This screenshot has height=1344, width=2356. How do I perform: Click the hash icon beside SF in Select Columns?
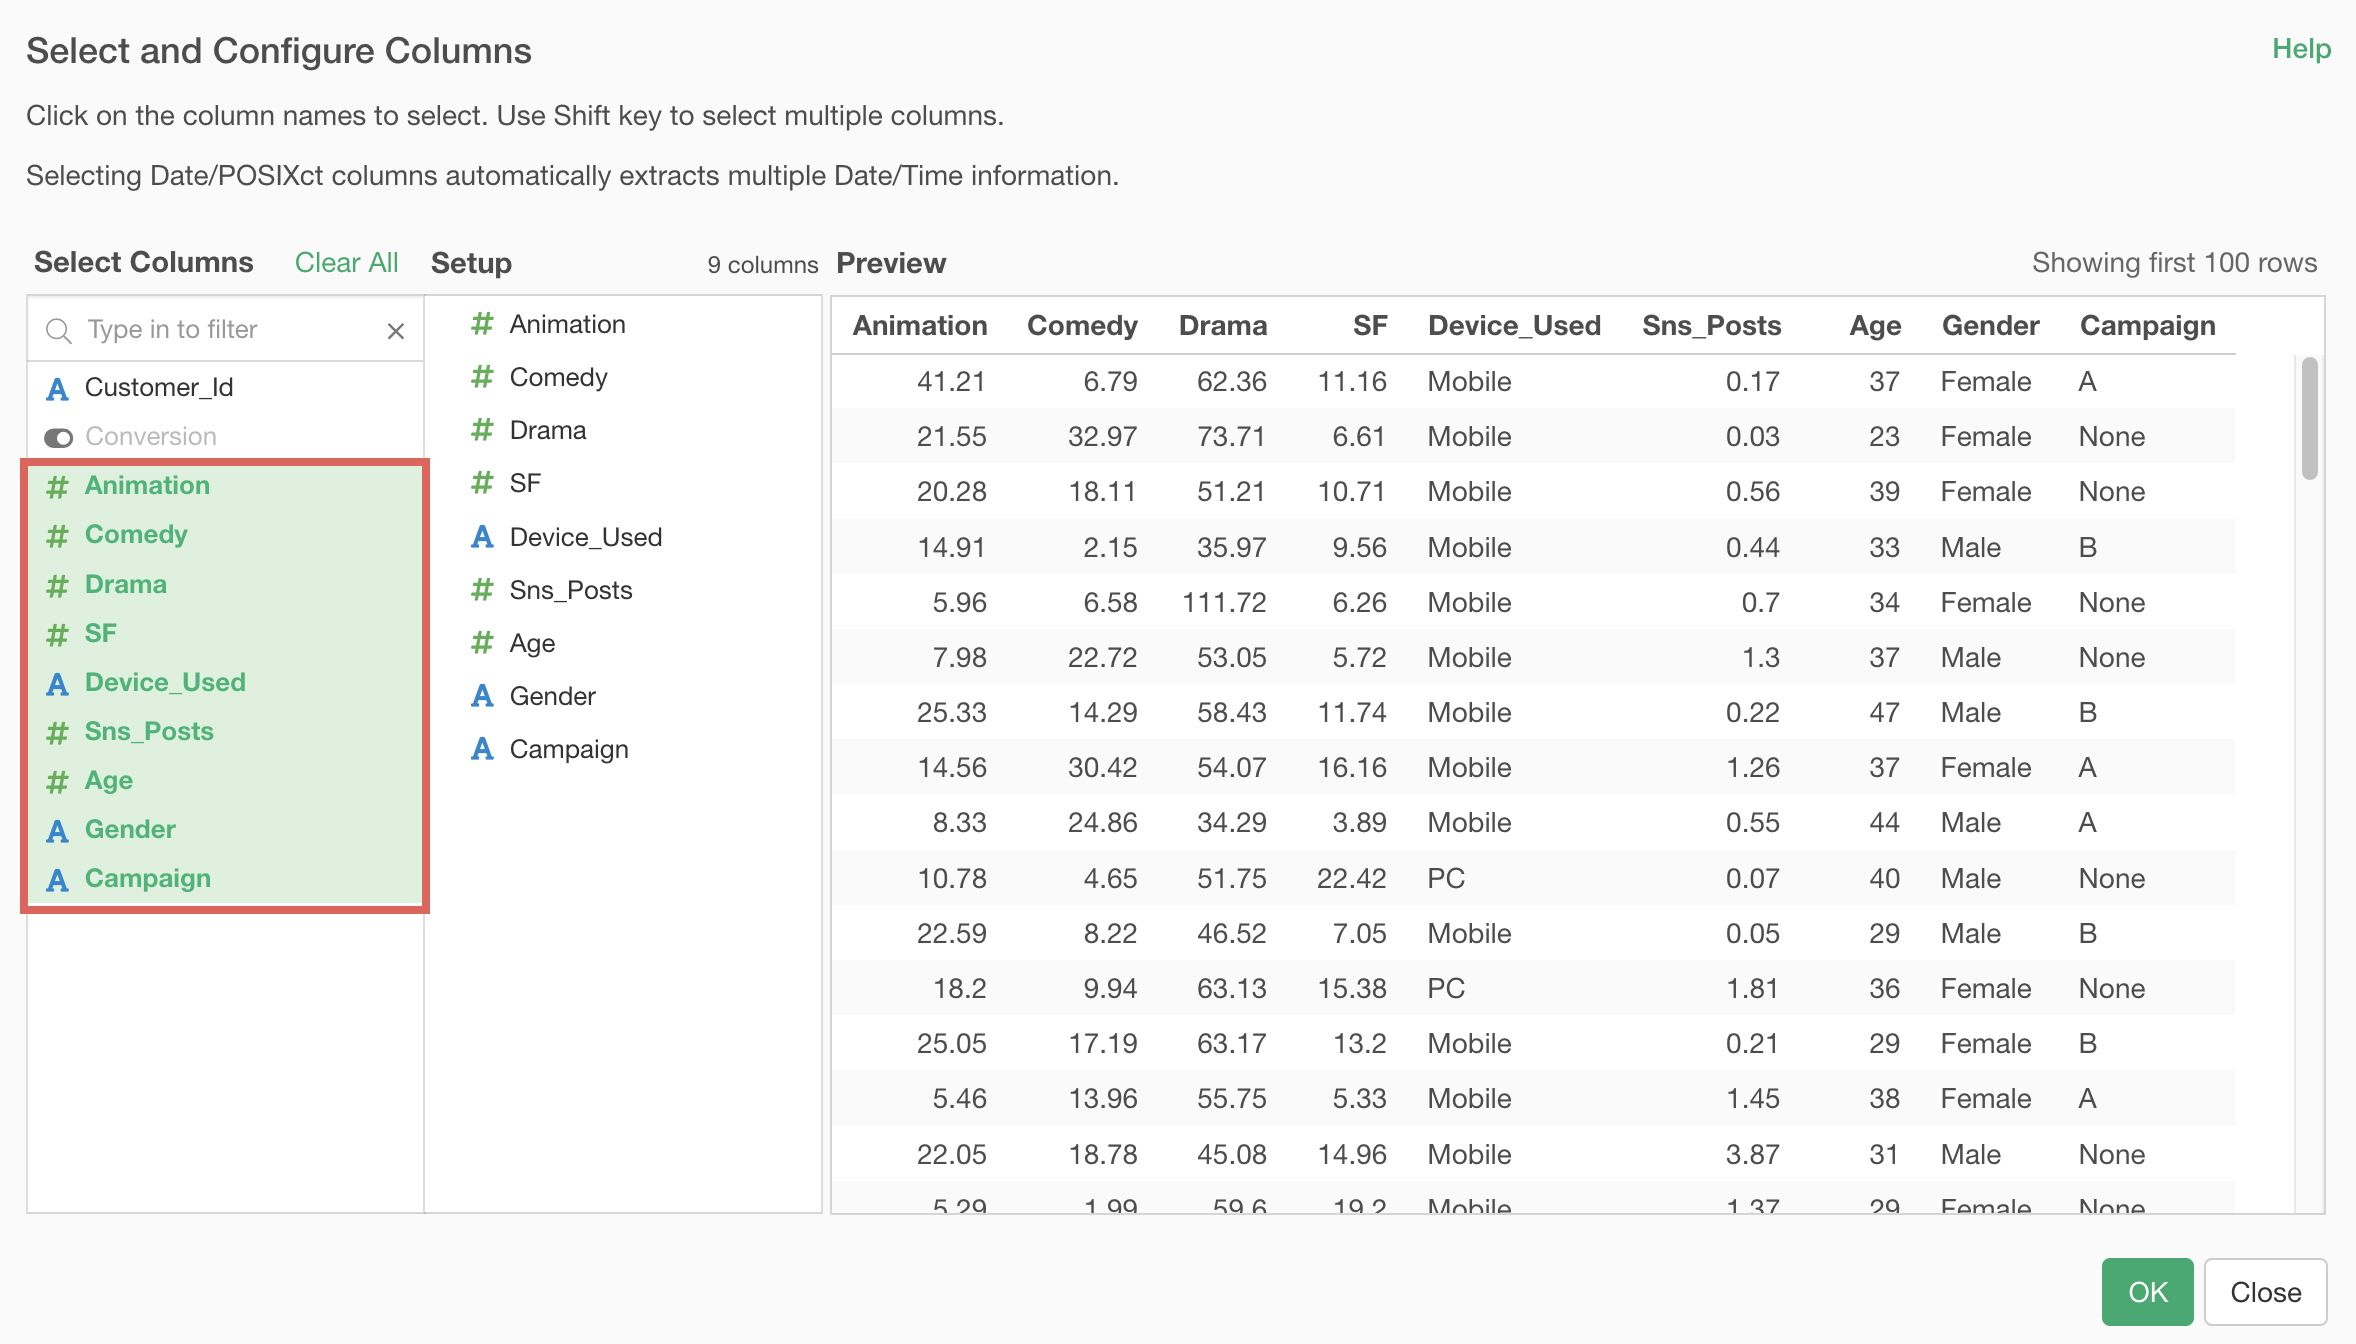click(x=58, y=634)
